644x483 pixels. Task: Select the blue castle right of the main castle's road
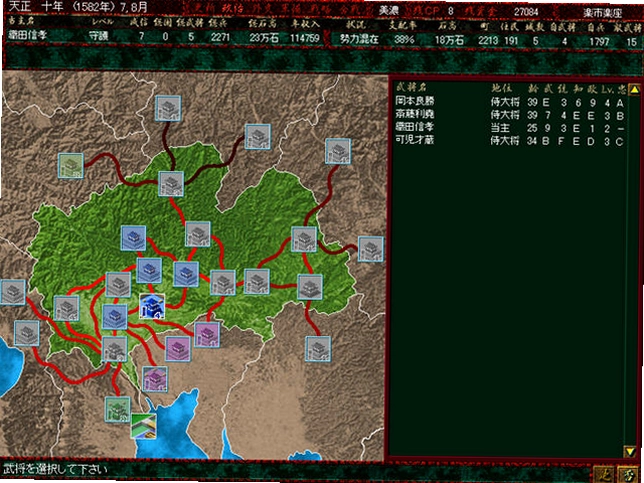(186, 274)
